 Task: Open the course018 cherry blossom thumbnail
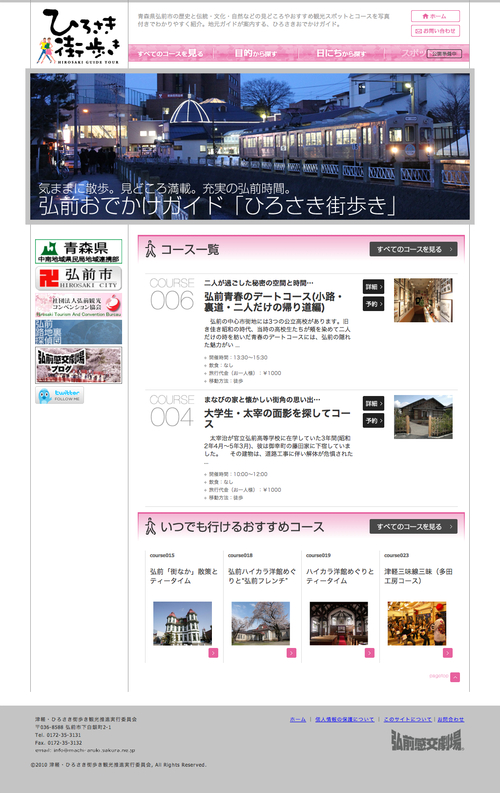[x=261, y=623]
